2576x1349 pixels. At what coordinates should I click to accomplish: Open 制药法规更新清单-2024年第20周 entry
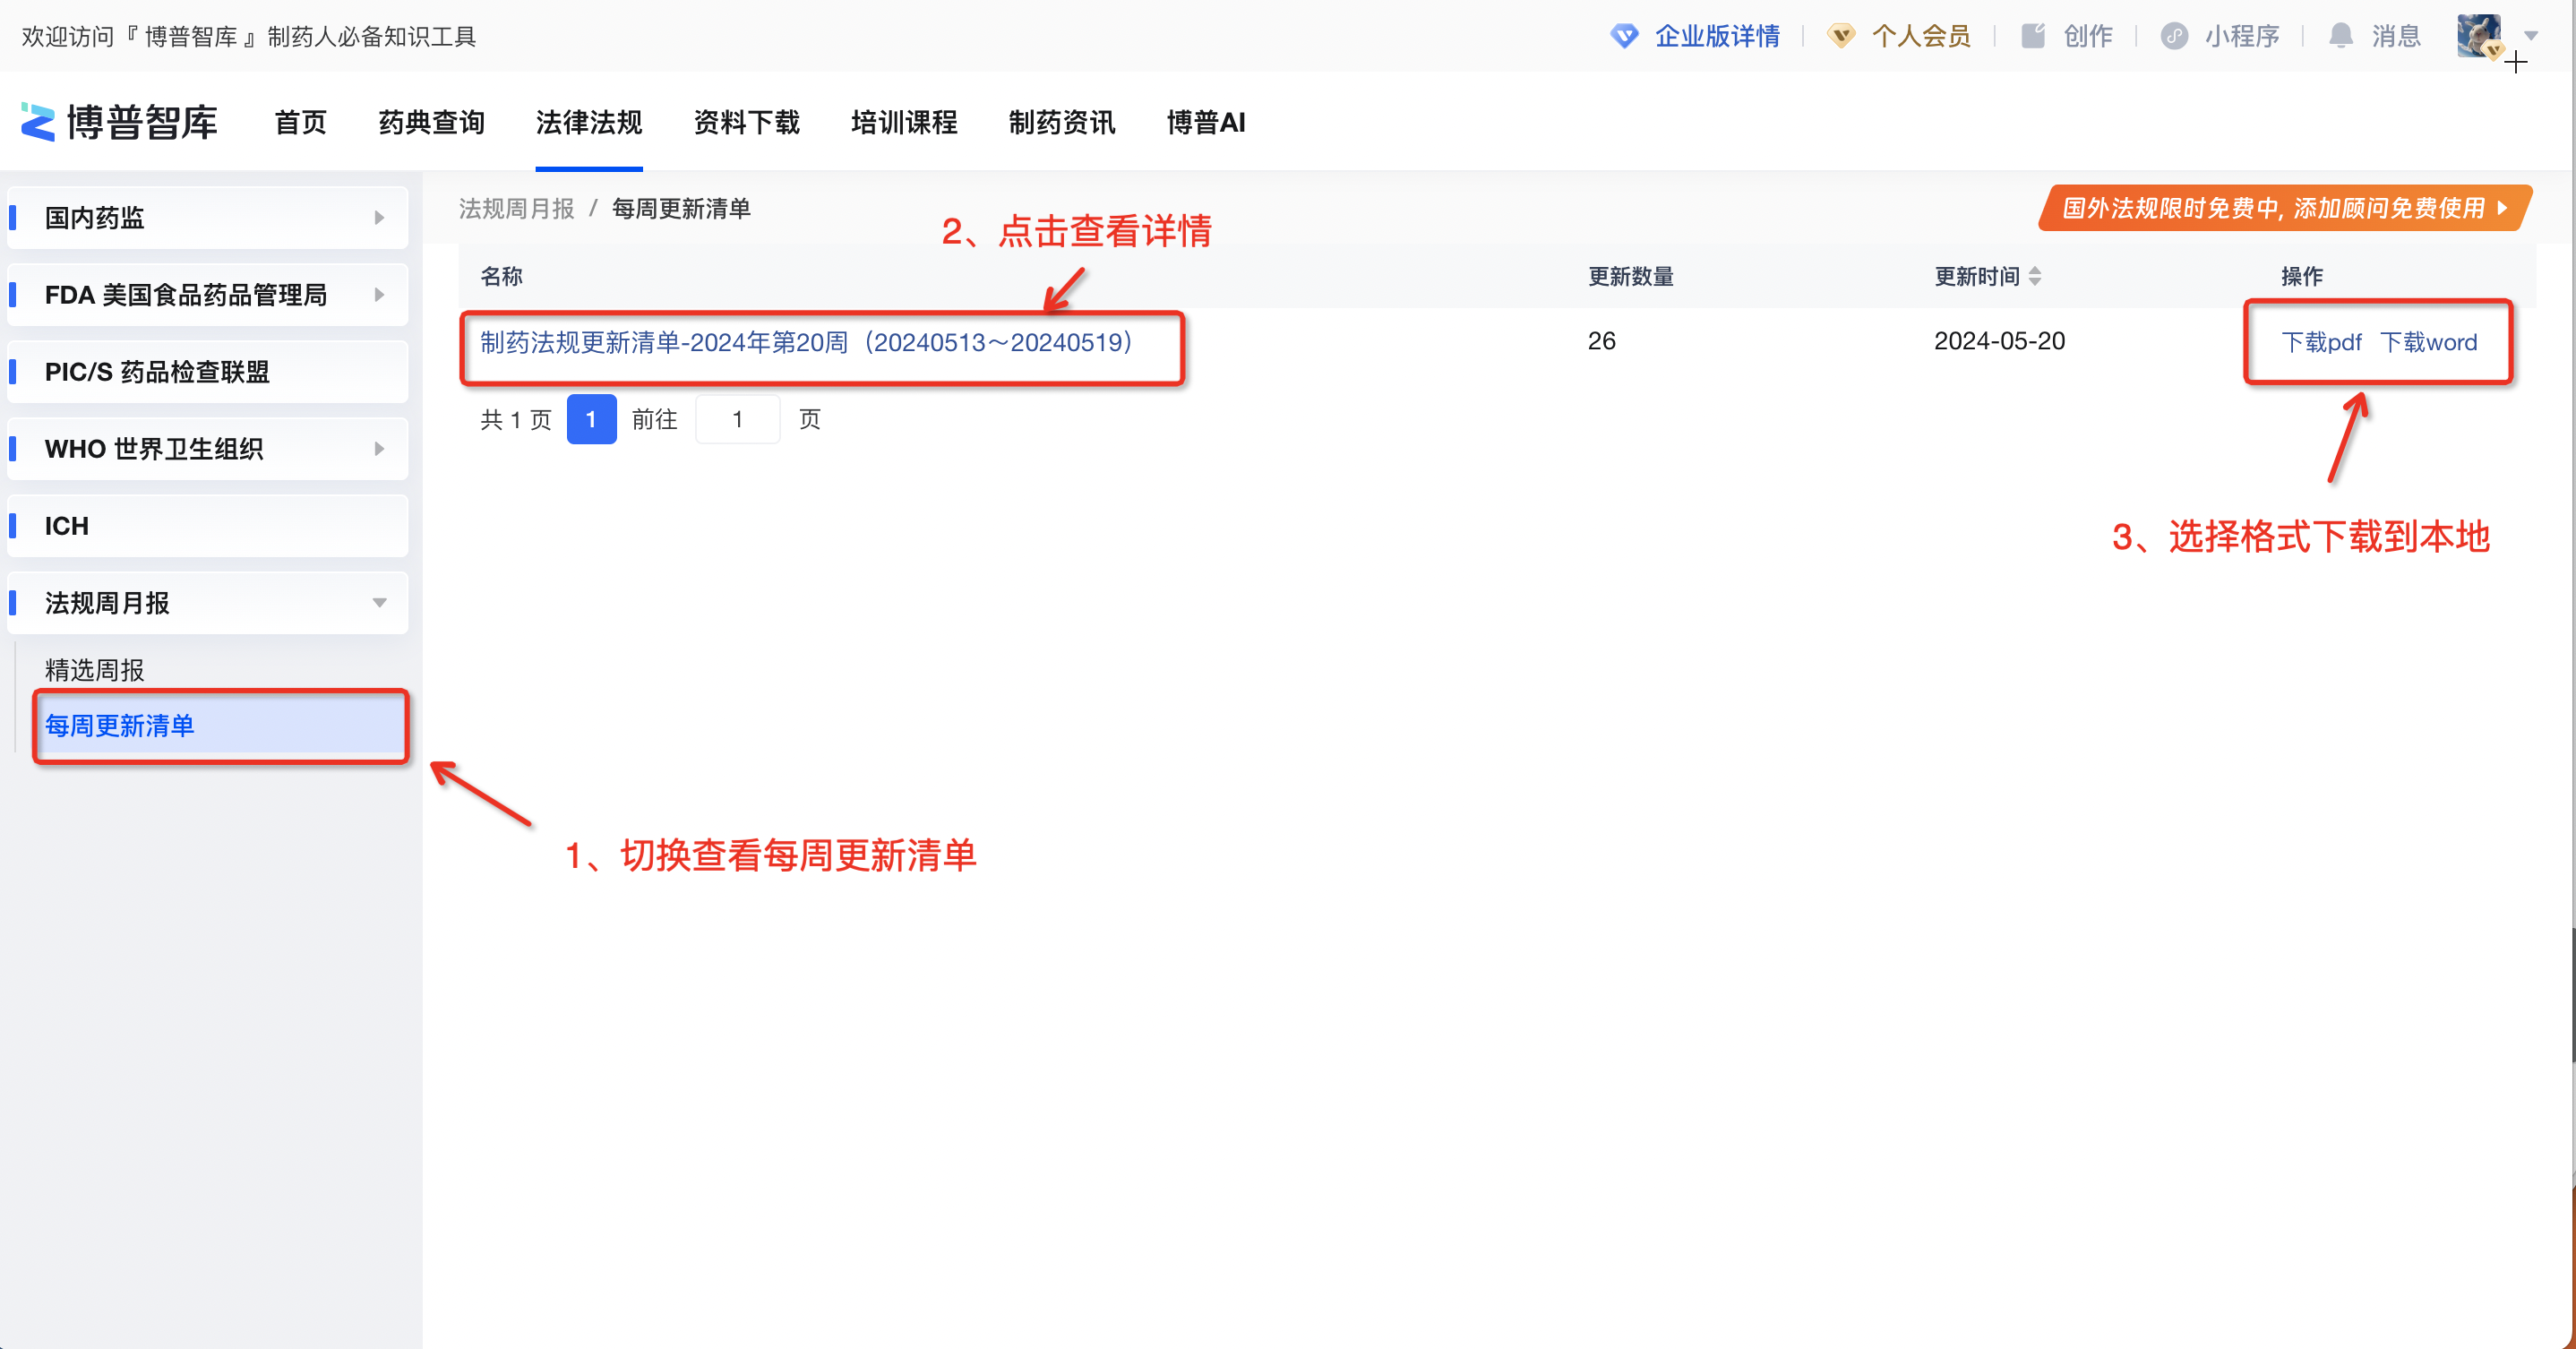click(806, 341)
